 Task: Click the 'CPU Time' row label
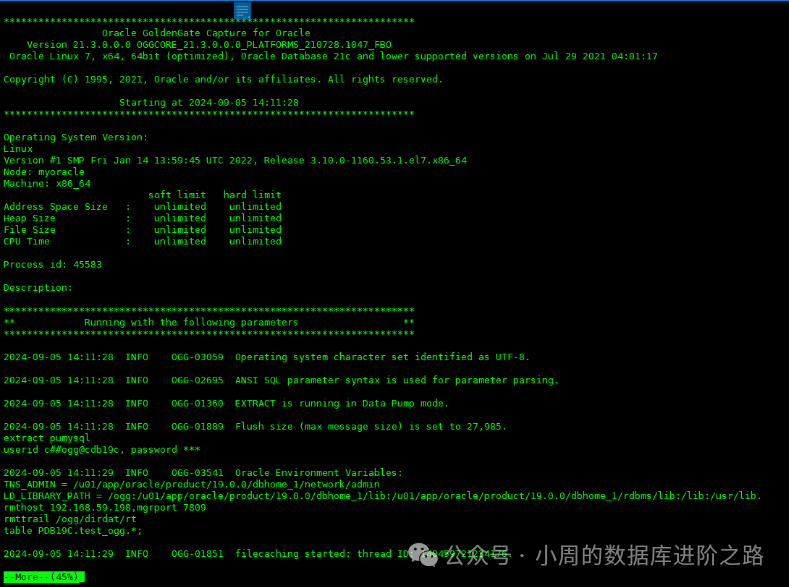[x=27, y=241]
